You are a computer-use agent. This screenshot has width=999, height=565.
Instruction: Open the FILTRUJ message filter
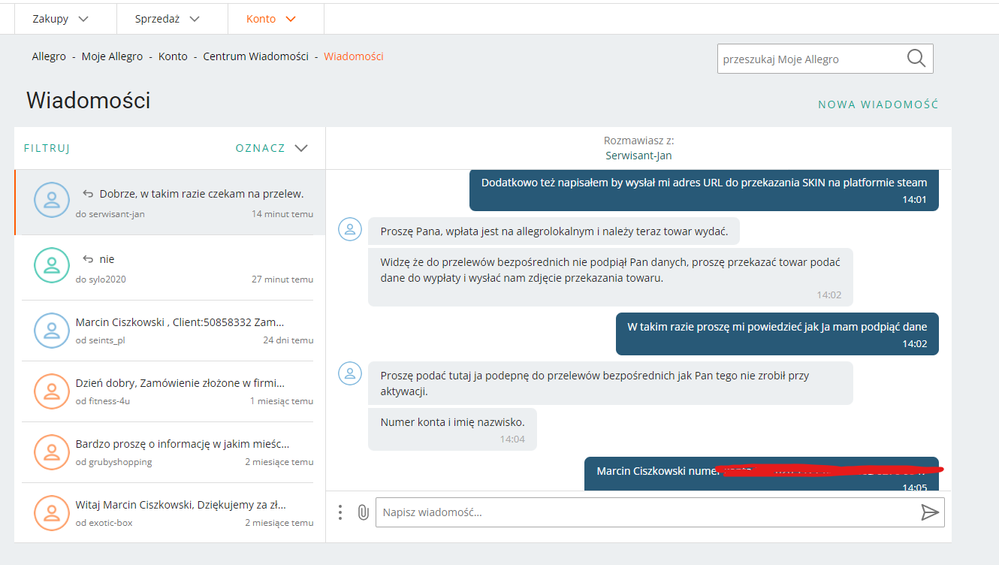click(47, 148)
